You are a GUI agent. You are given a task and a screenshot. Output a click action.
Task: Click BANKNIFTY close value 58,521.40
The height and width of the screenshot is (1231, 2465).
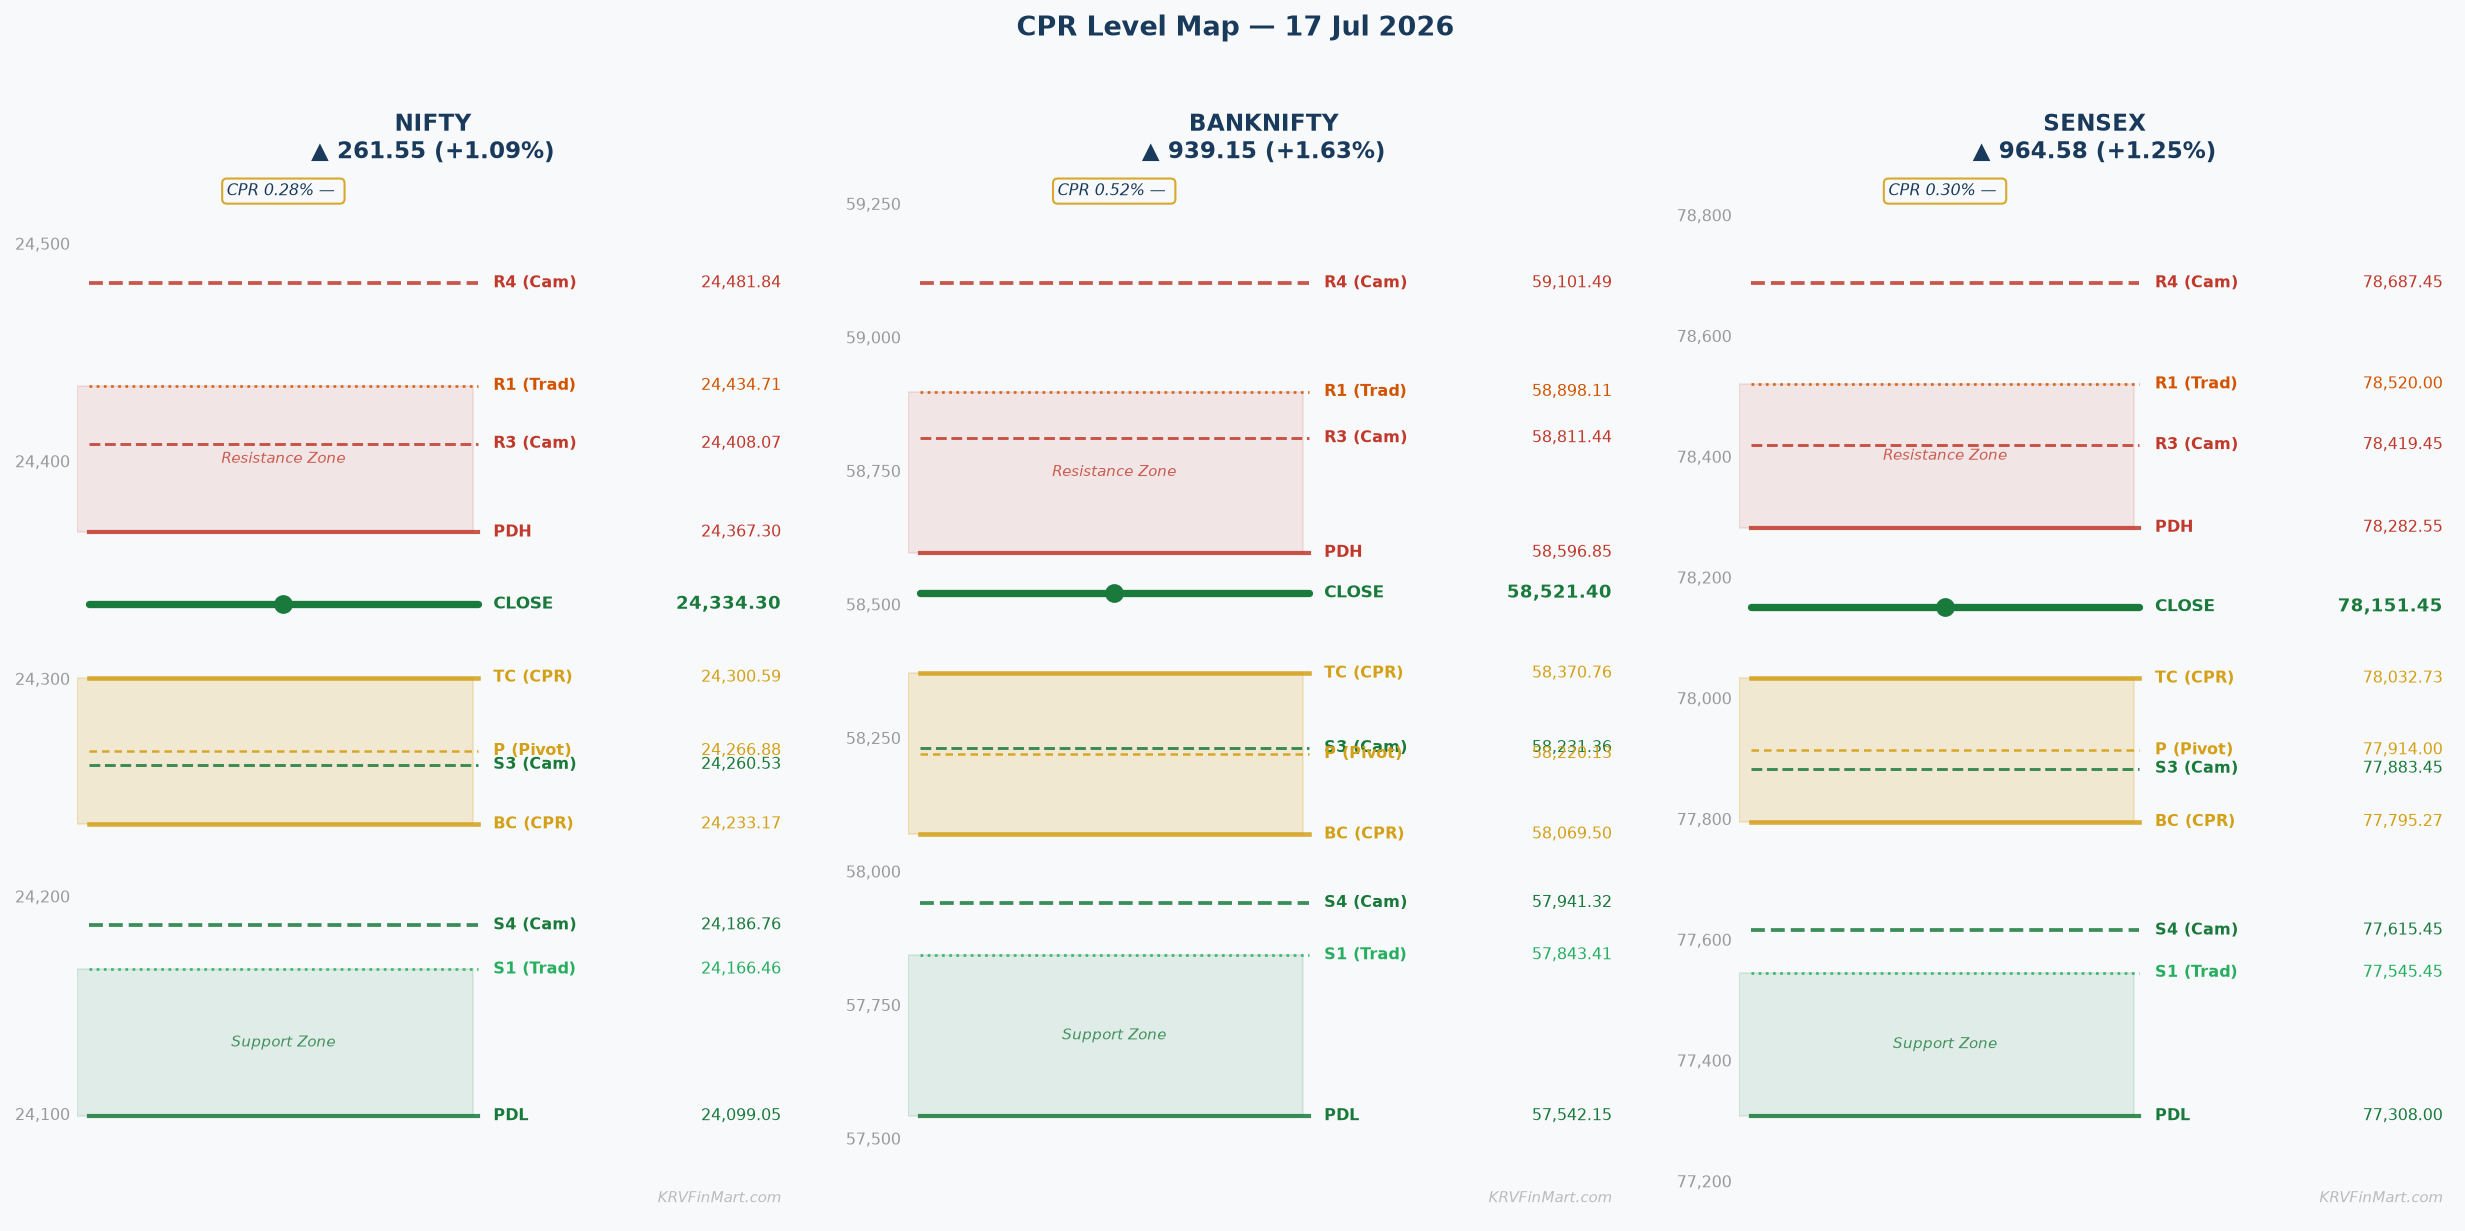coord(1559,592)
